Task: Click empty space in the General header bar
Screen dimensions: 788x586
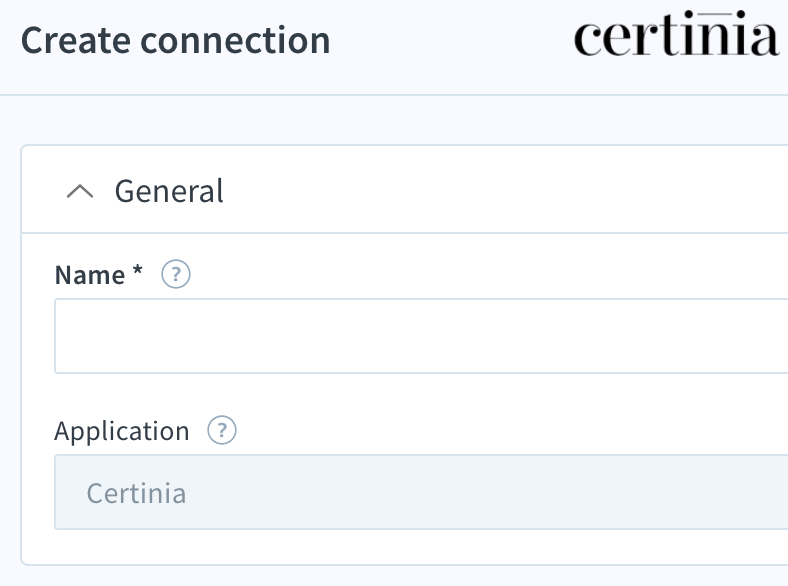Action: pos(503,190)
